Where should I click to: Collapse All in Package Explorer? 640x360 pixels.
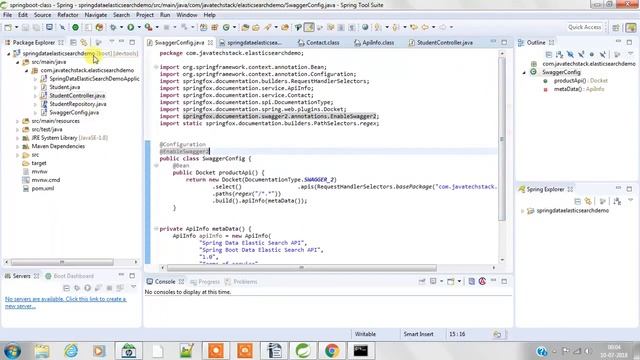click(73, 42)
